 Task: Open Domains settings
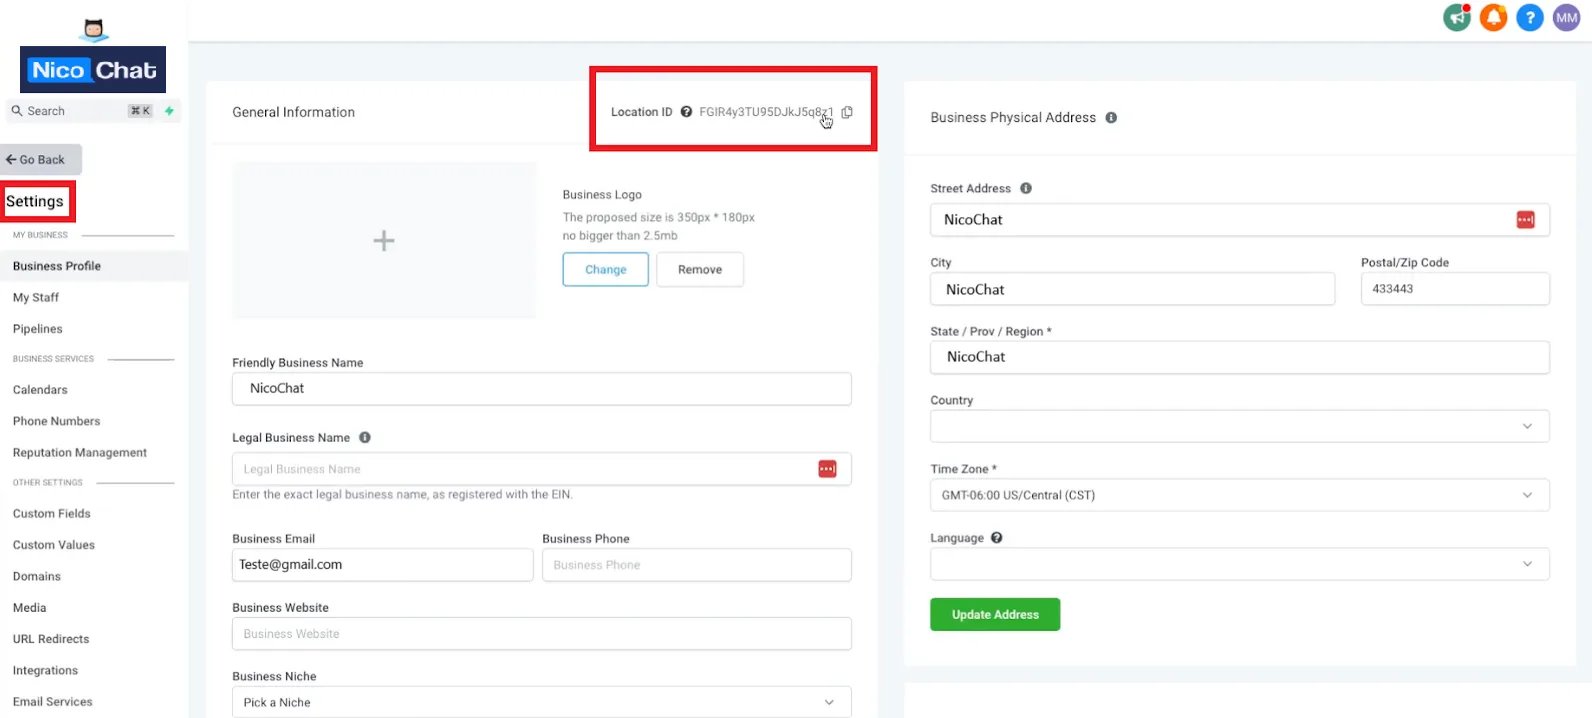click(37, 577)
